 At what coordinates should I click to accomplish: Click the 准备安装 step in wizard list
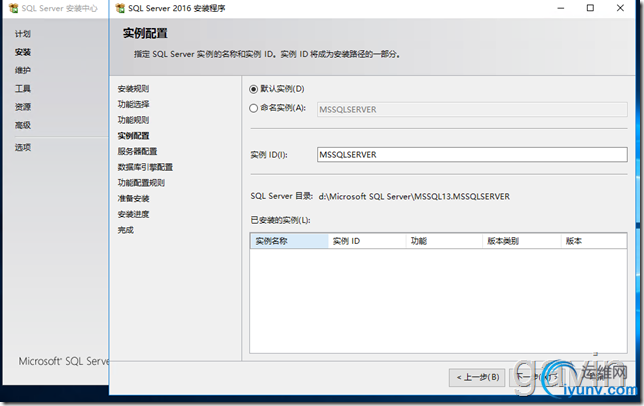(x=133, y=198)
